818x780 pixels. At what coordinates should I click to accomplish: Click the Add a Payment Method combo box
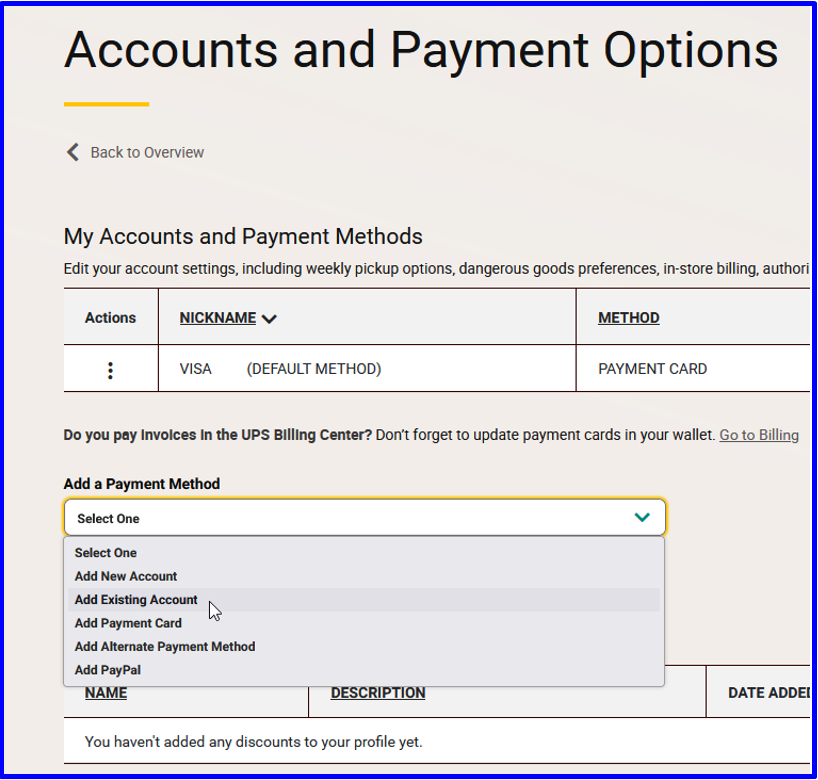pos(364,518)
